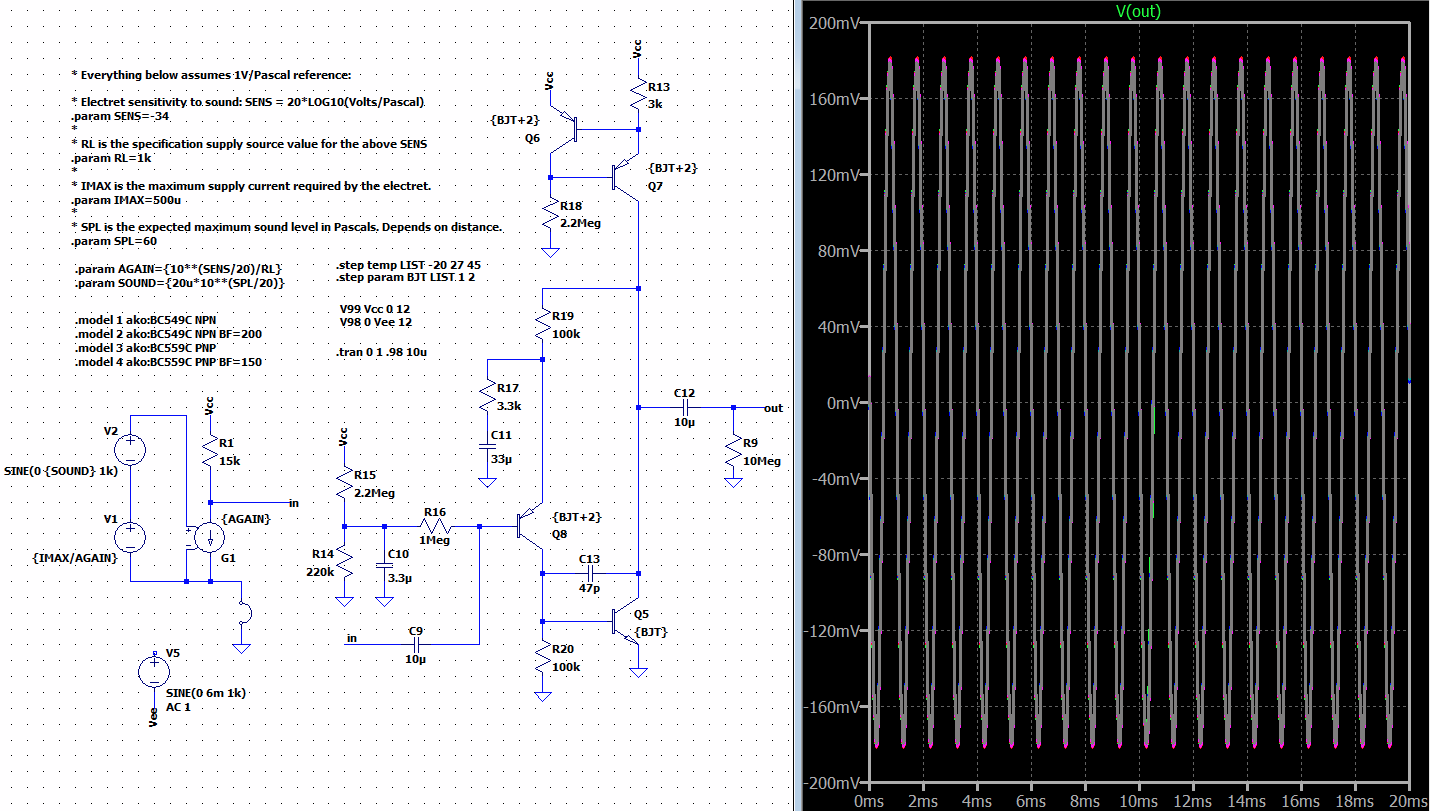Pick resistor R19 100k symbol
1430x811 pixels.
[x=542, y=325]
